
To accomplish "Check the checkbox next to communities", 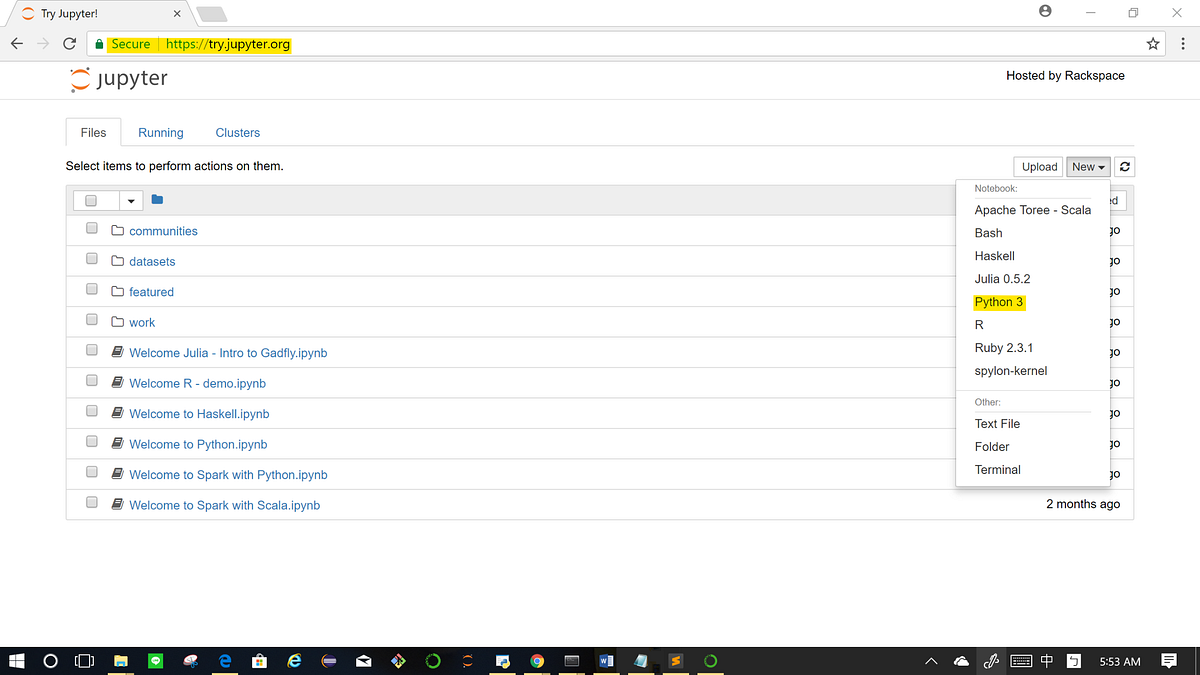I will coord(91,227).
